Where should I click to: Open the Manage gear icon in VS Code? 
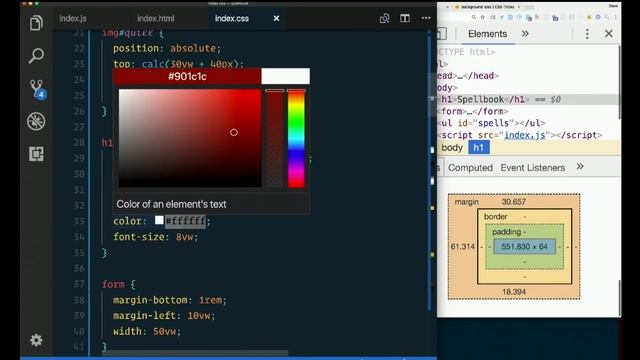coord(36,340)
